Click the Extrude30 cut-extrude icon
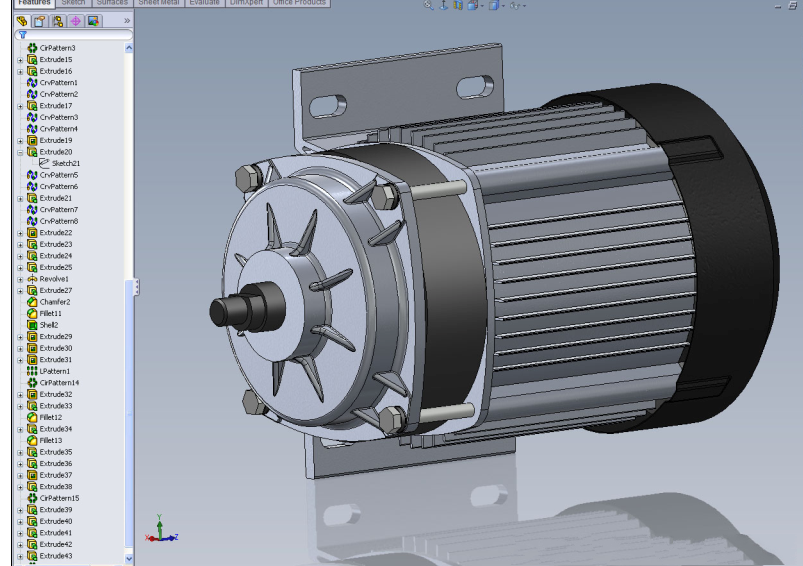Viewport: 803px width, 566px height. tap(32, 348)
